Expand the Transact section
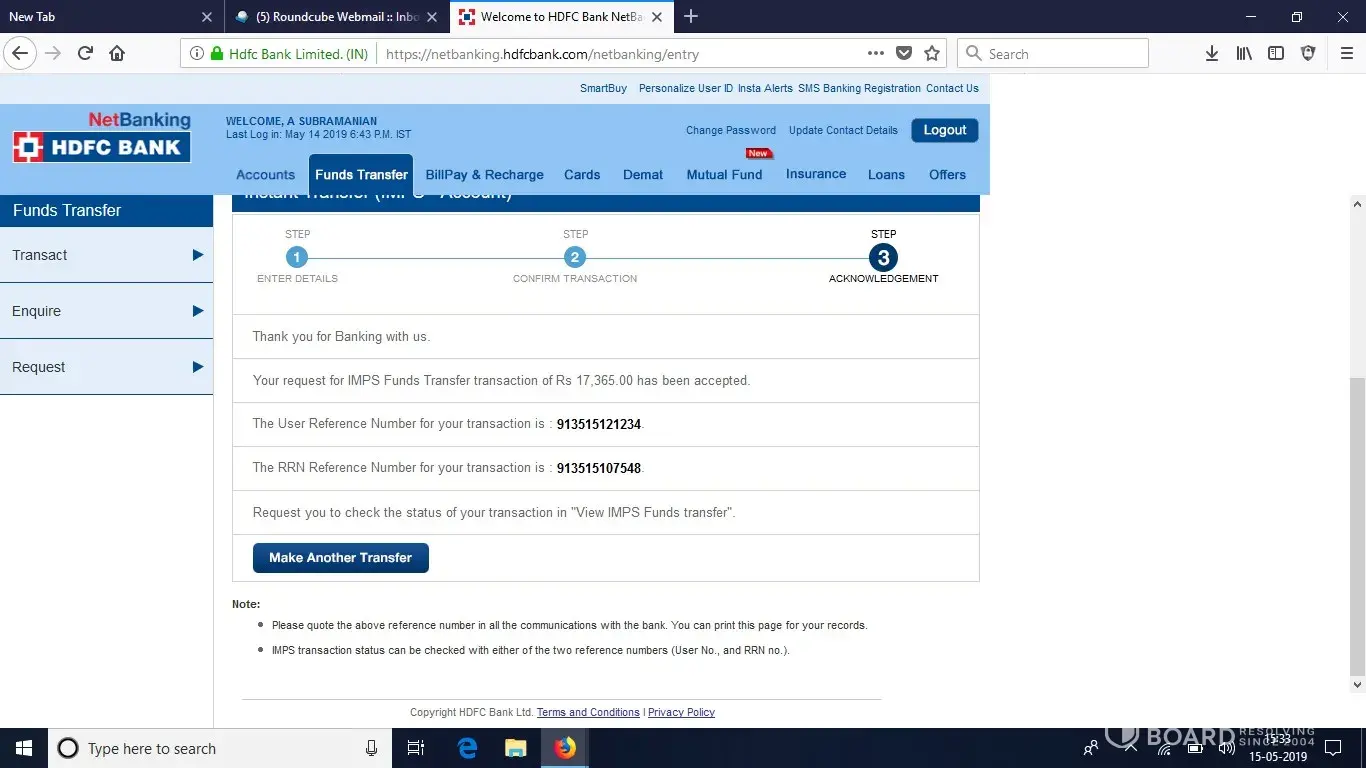The height and width of the screenshot is (768, 1366). pyautogui.click(x=106, y=255)
